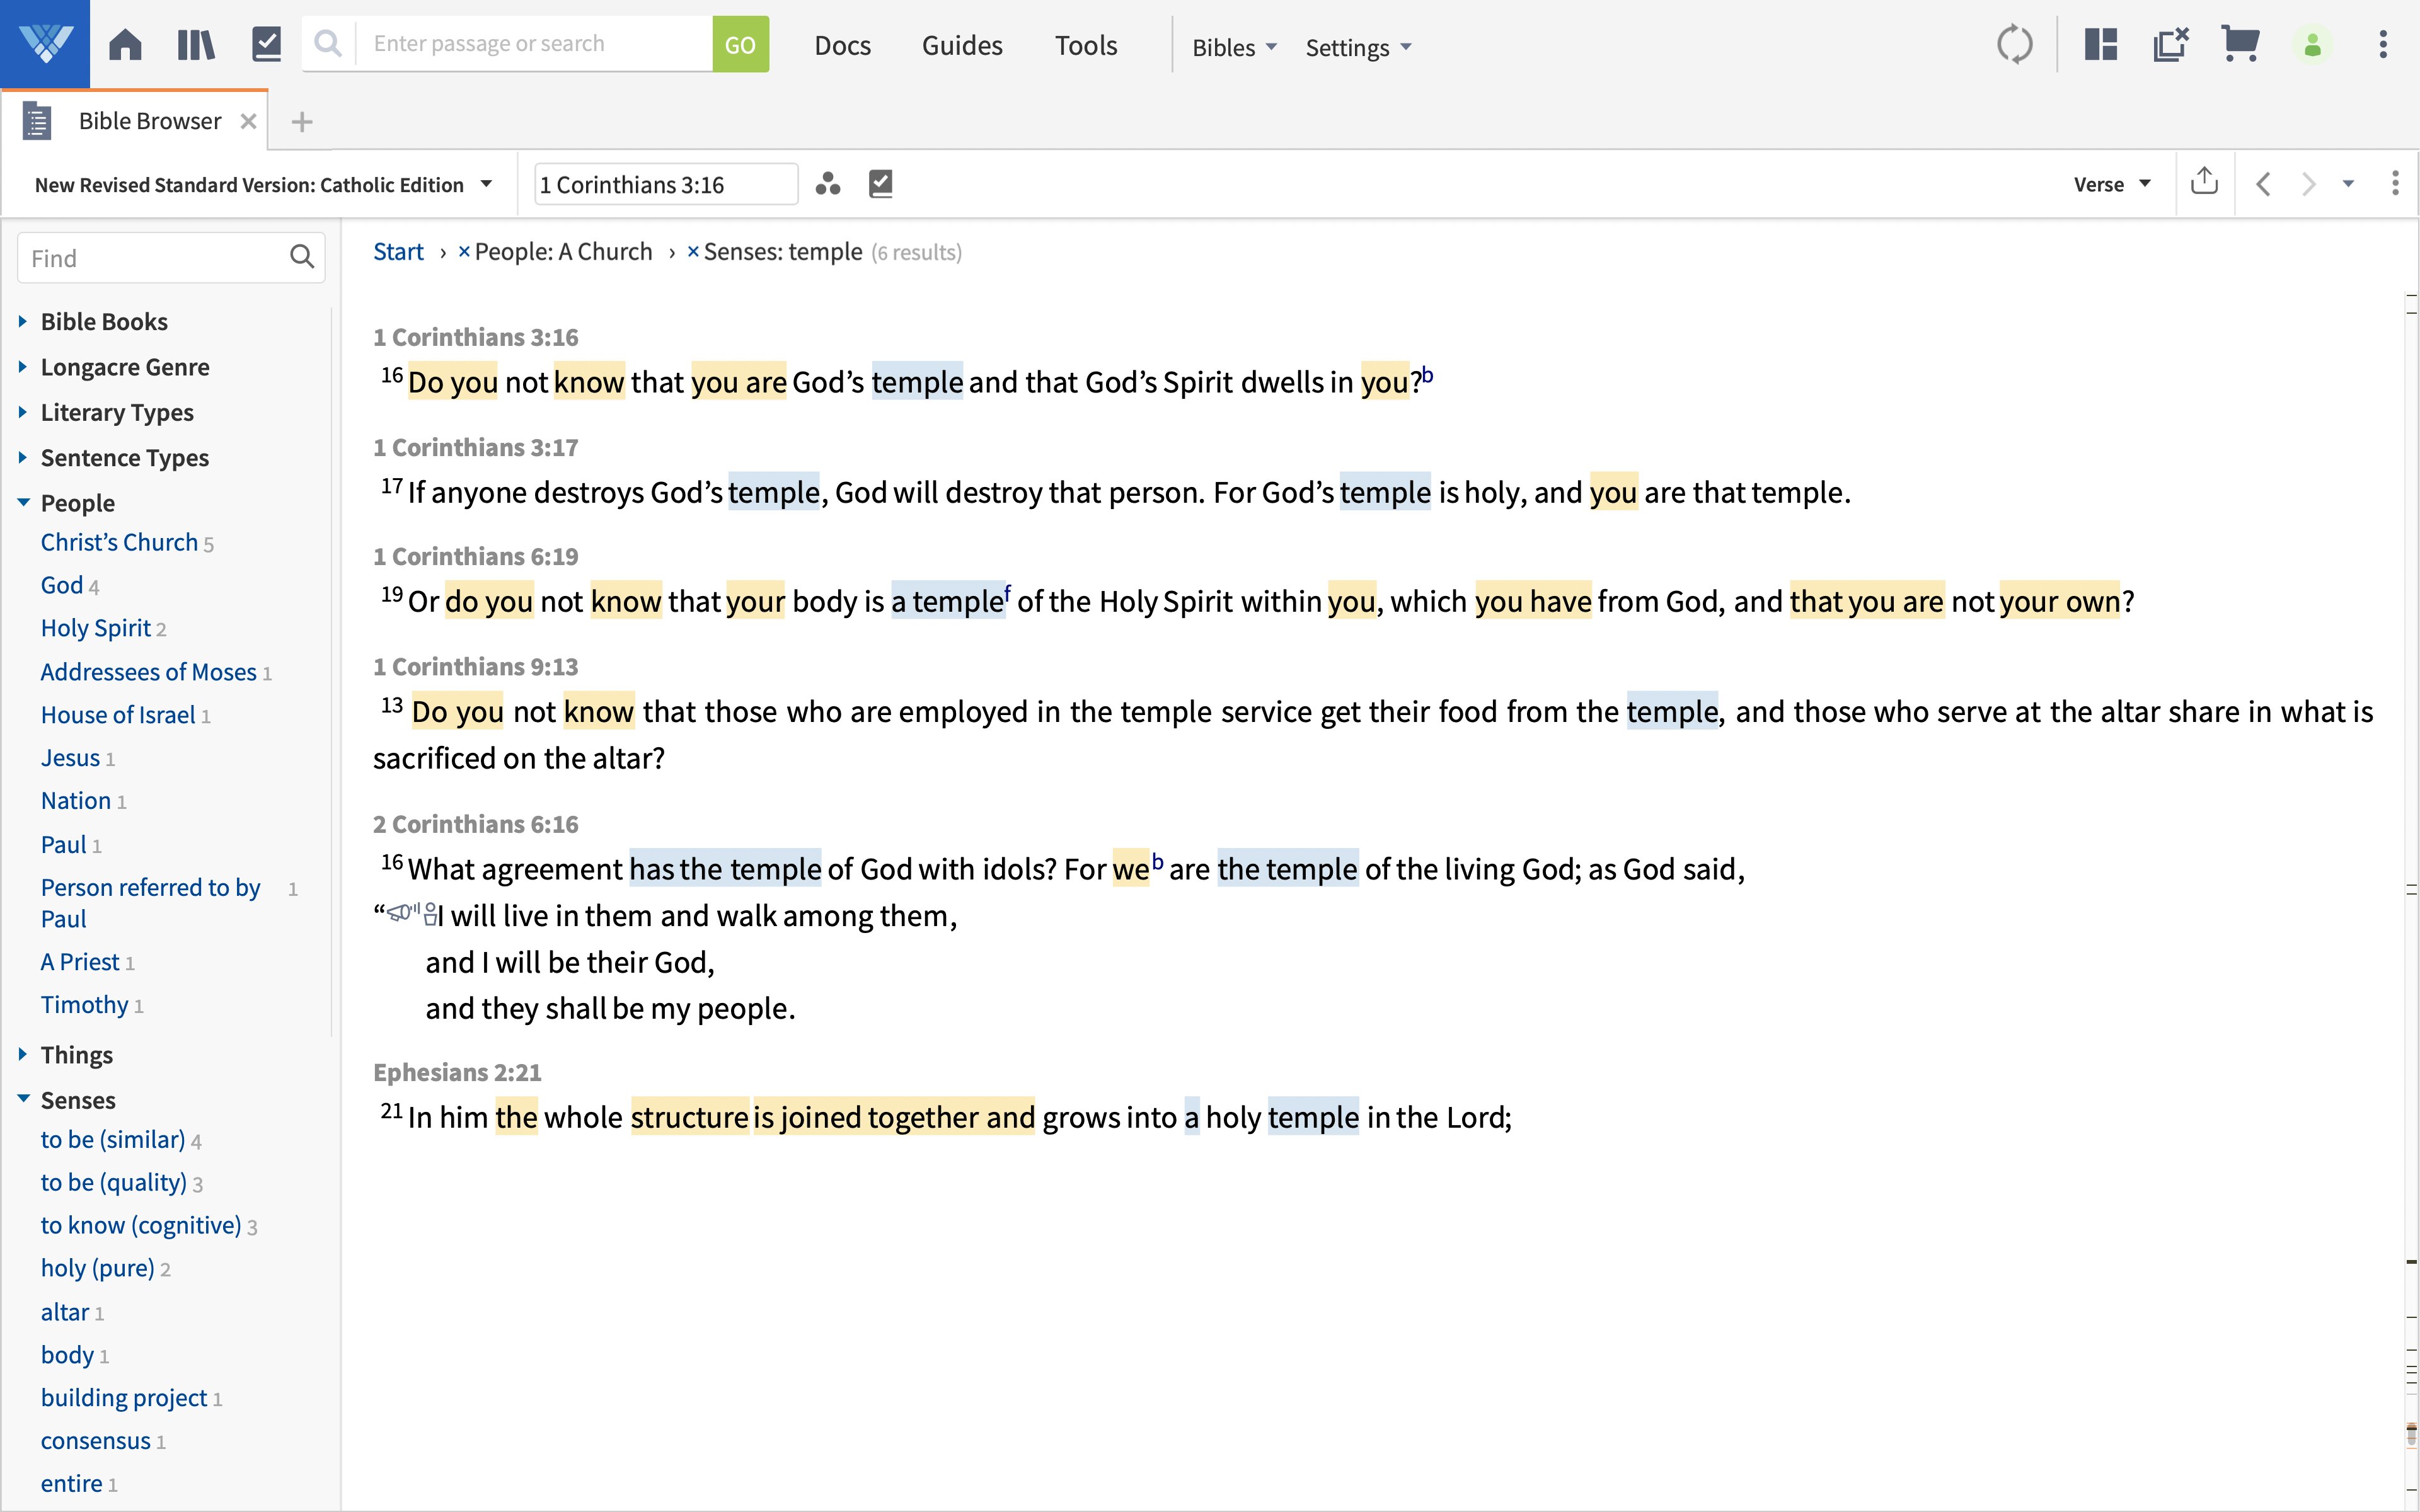Open the Verse display mode dropdown
Screen dimensions: 2420x1512
[x=2112, y=184]
